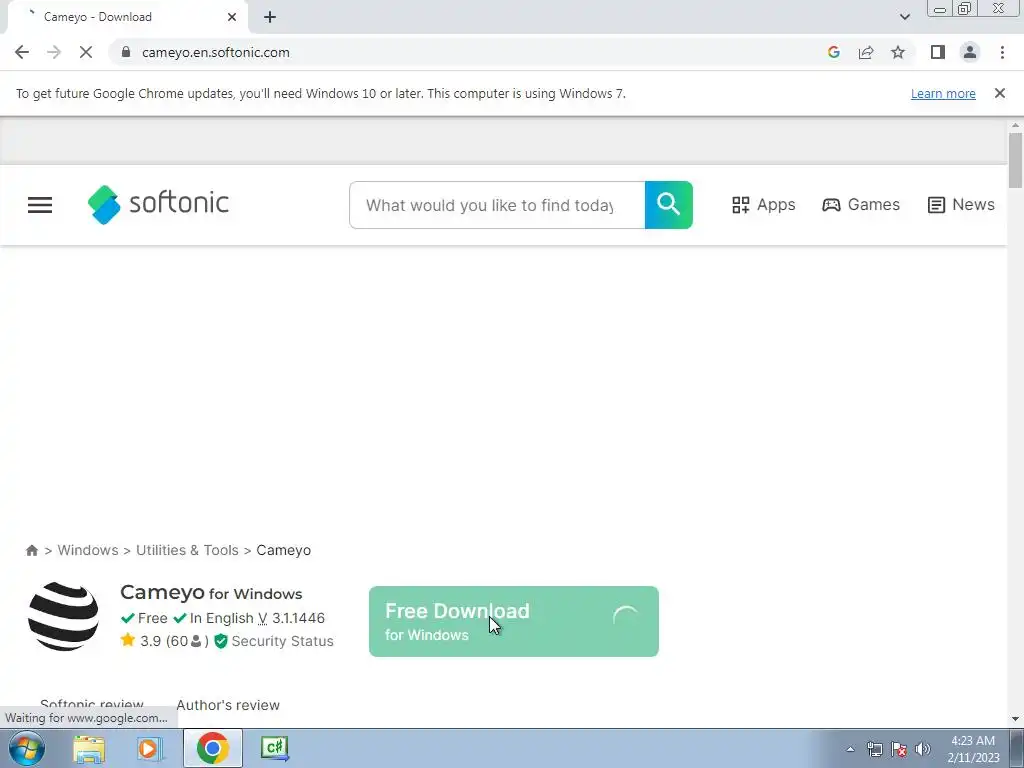Click the Cameyo app logo
The height and width of the screenshot is (768, 1024).
point(63,616)
